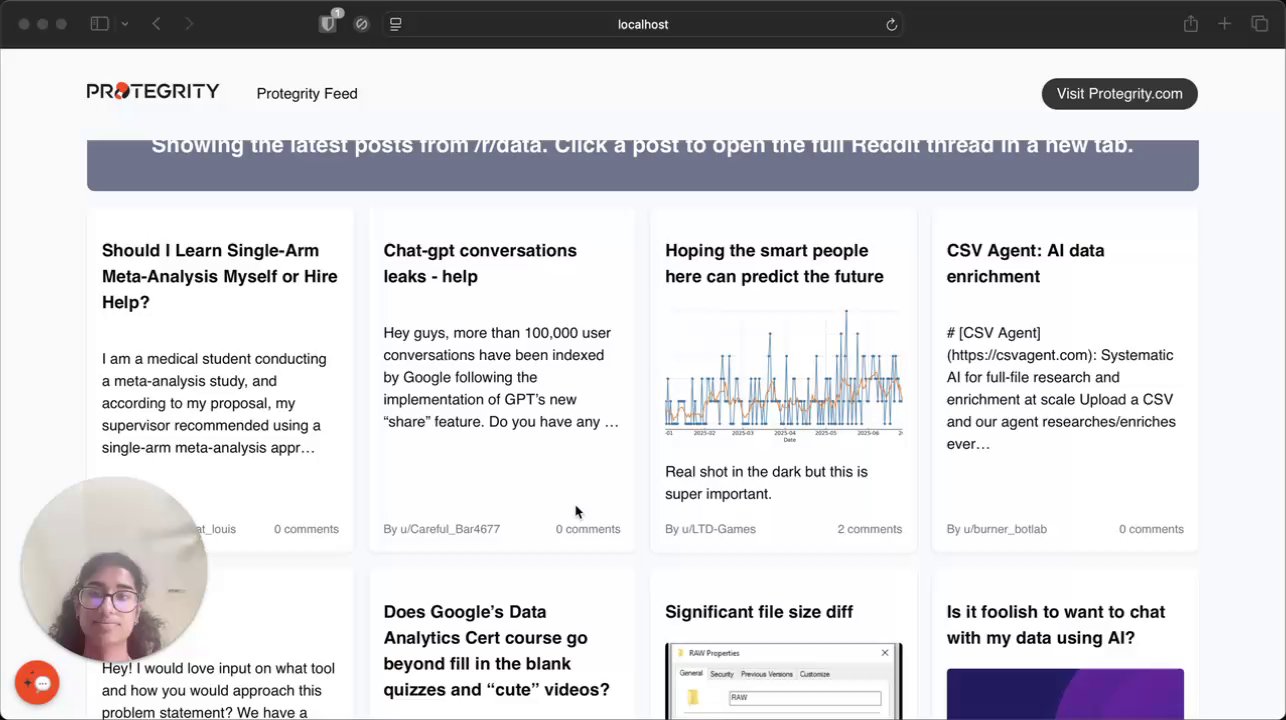Click the time-series chart thumbnail

[784, 374]
